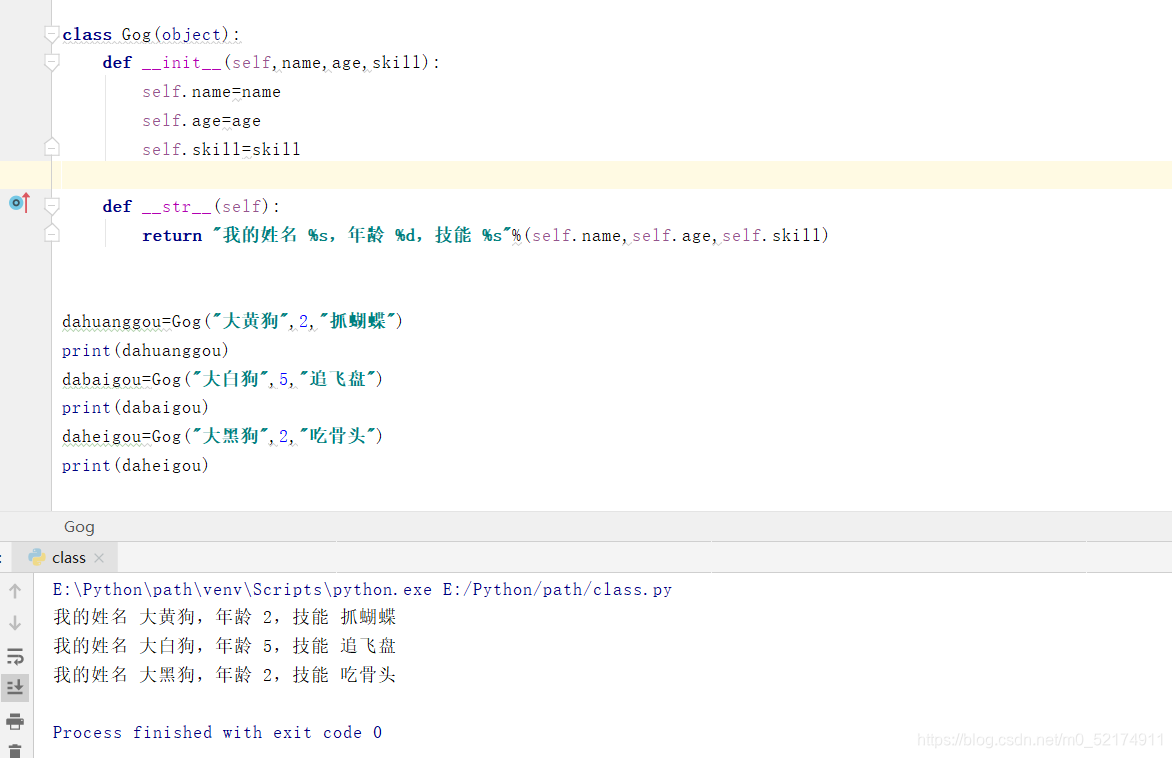Select the class run tab
1172x758 pixels.
(x=66, y=558)
